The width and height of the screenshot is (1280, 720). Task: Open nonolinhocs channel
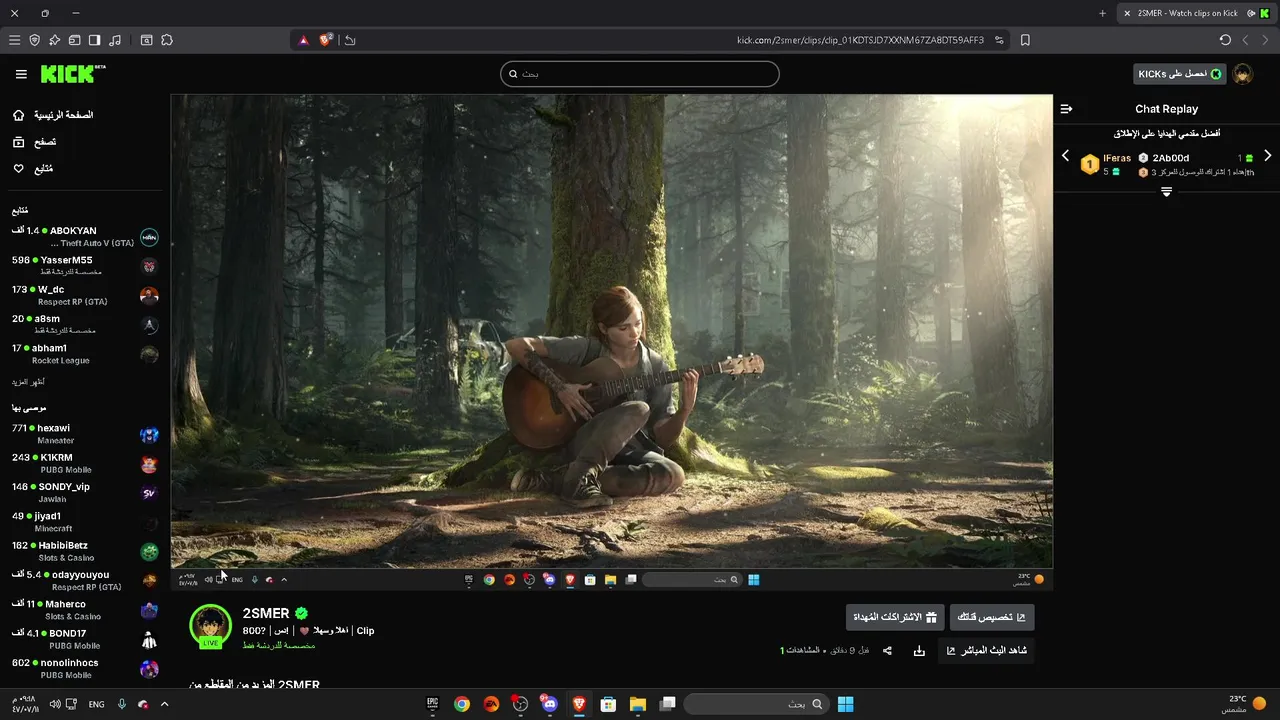coord(85,668)
